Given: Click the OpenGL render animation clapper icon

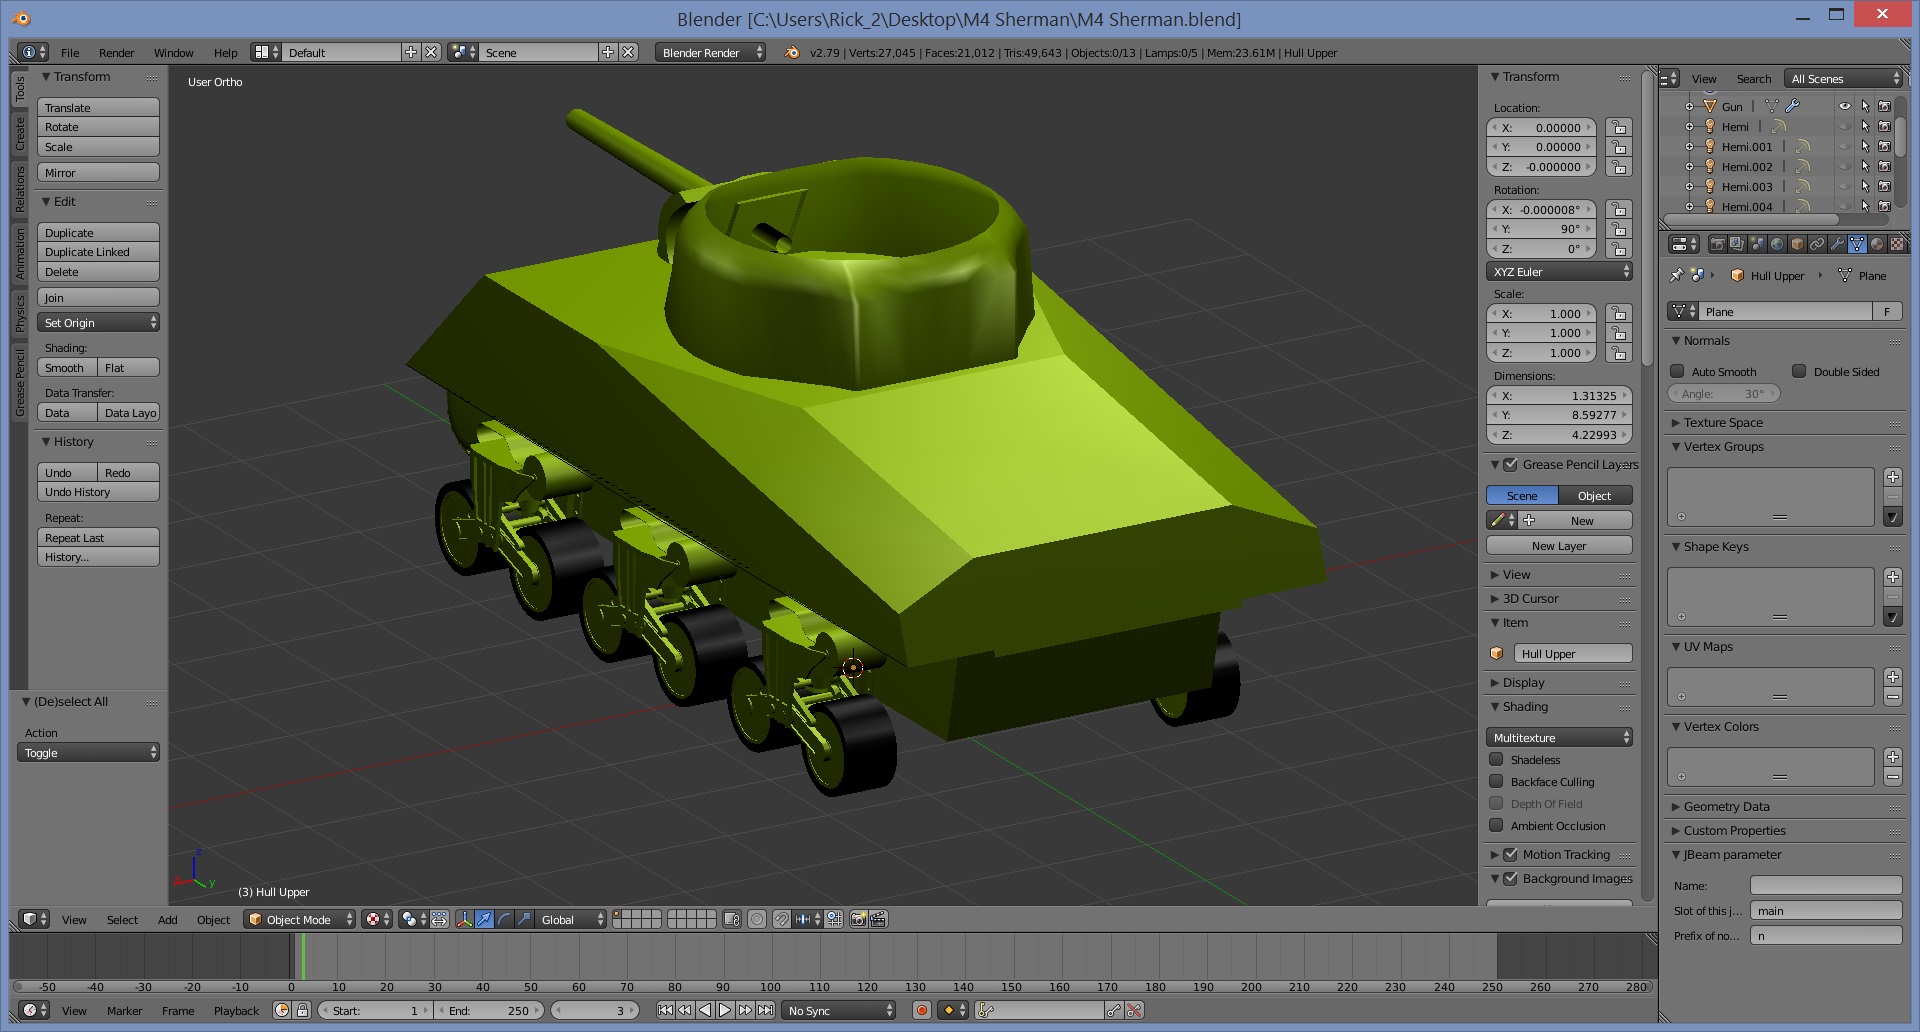Looking at the screenshot, I should point(877,919).
